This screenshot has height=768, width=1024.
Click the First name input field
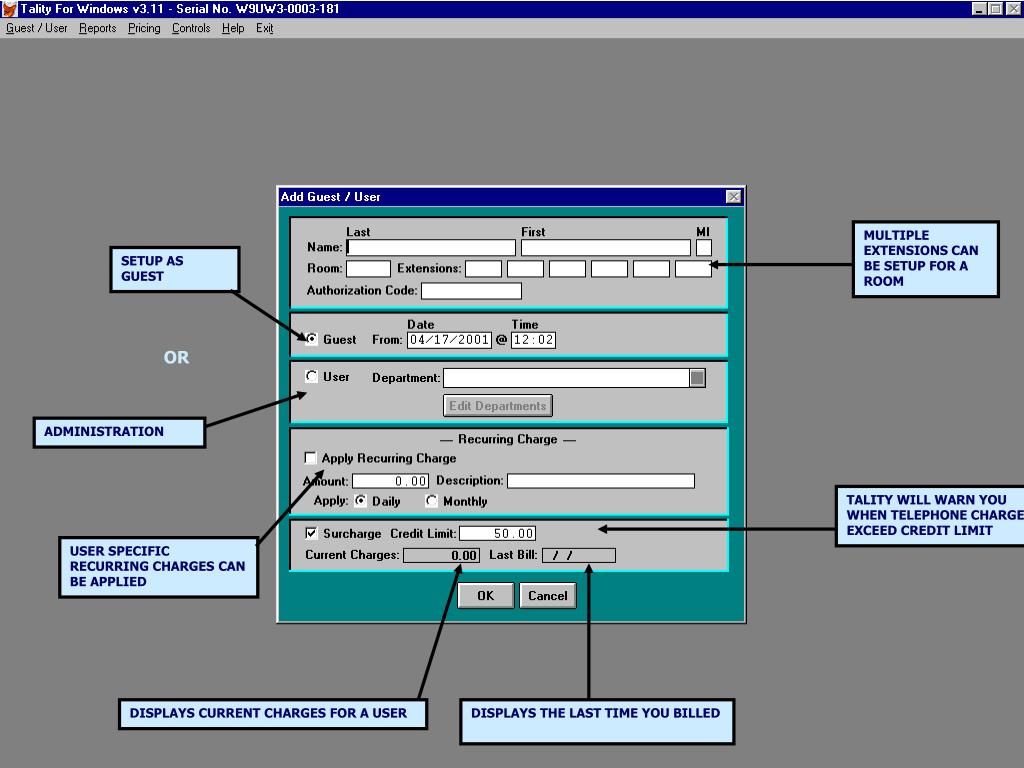tap(605, 248)
